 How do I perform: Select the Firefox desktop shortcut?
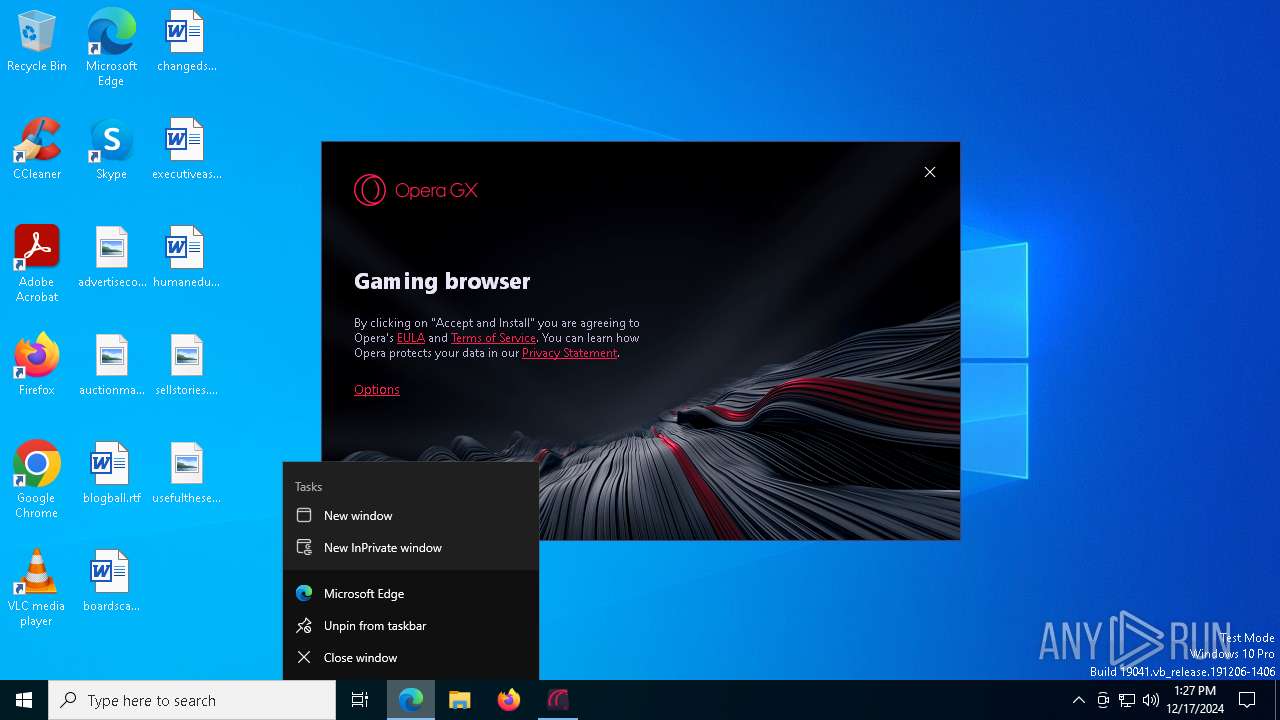pyautogui.click(x=37, y=366)
